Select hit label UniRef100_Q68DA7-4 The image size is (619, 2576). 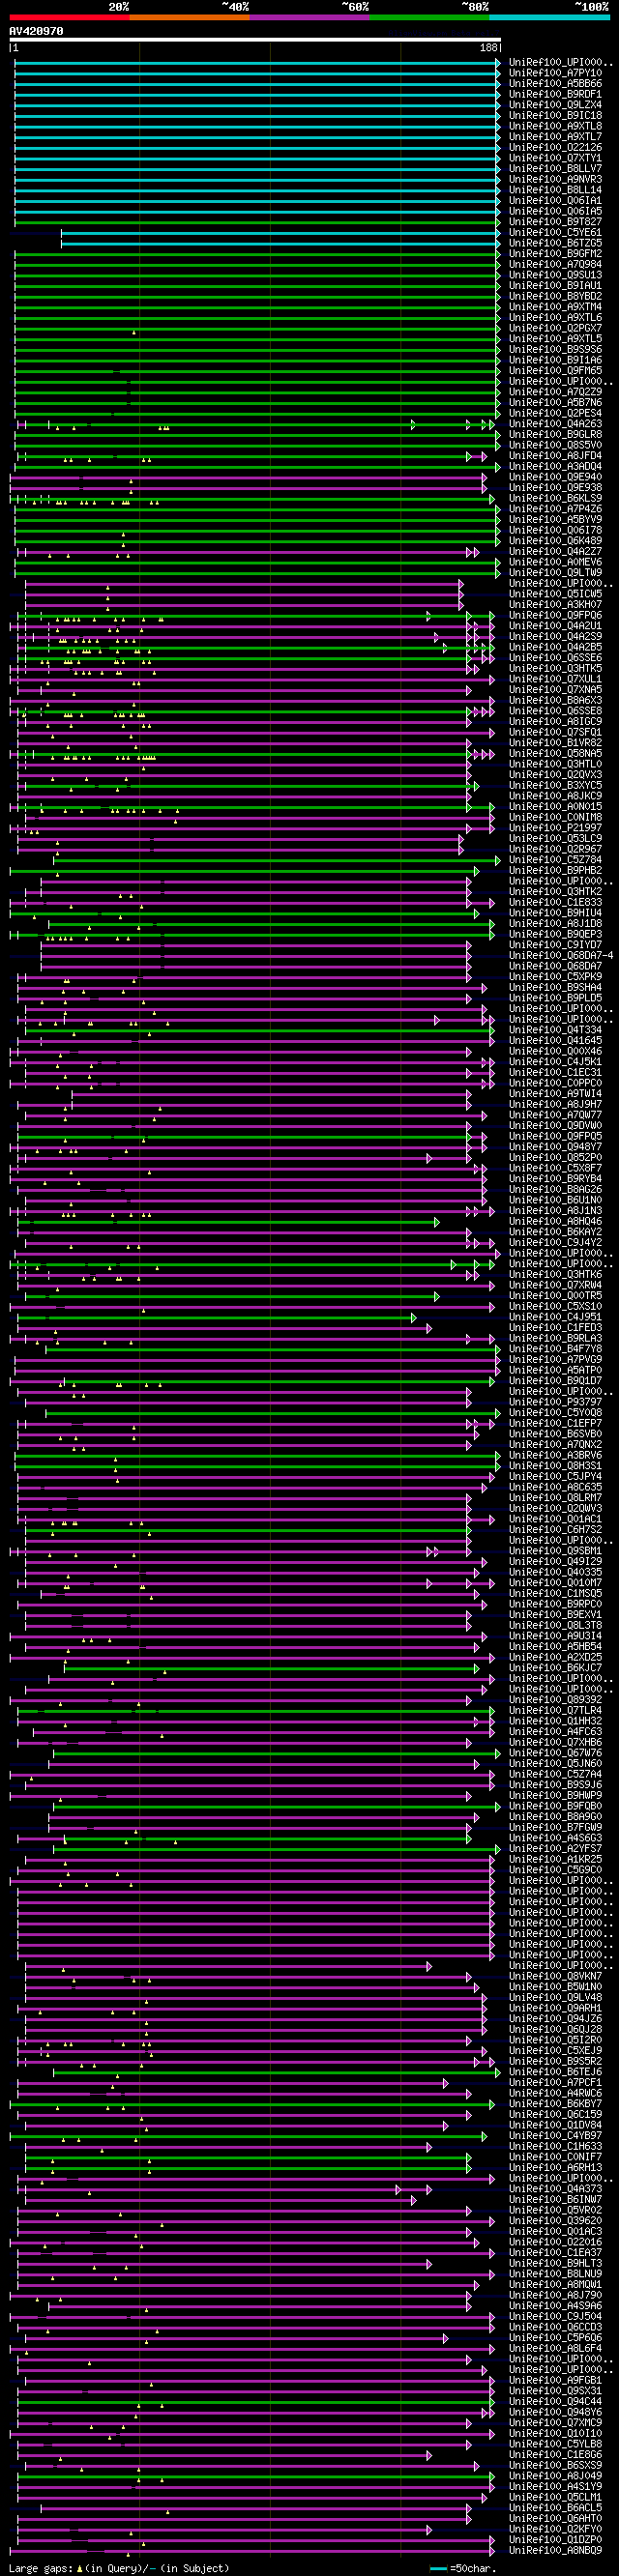[561, 955]
